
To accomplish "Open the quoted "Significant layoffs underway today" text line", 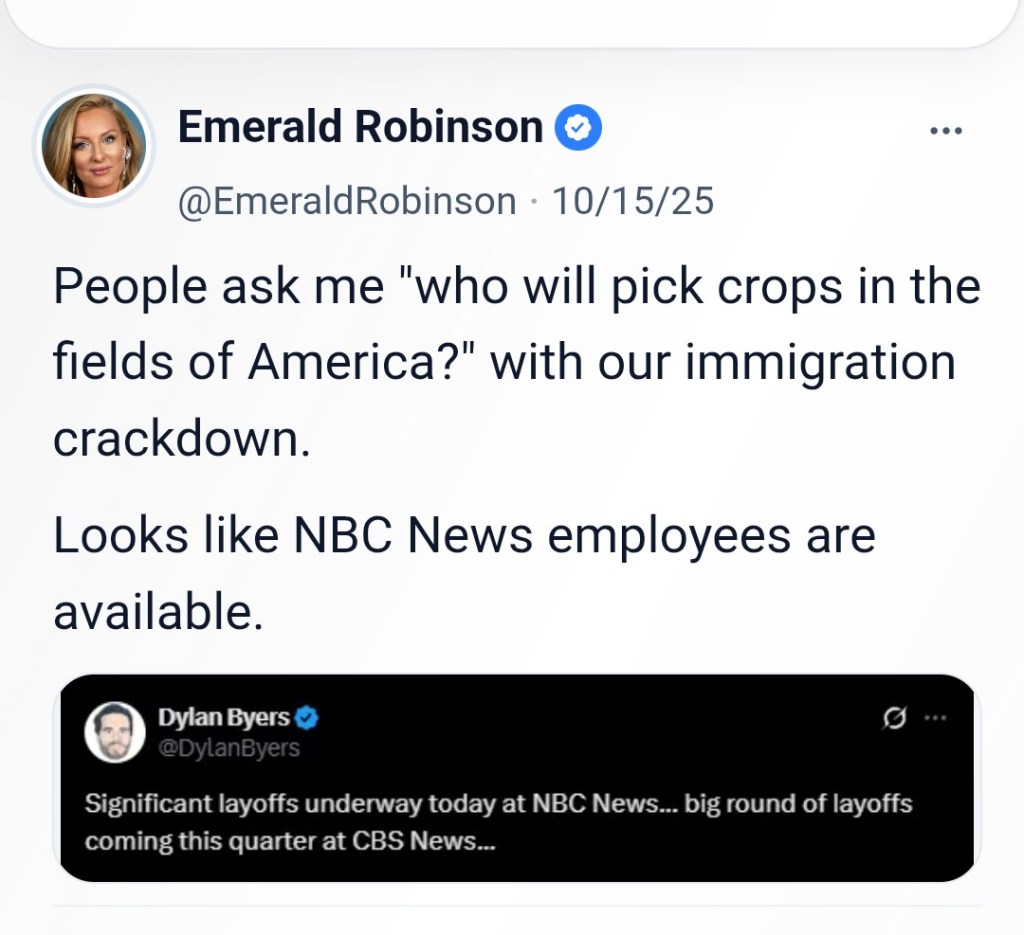I will [498, 804].
